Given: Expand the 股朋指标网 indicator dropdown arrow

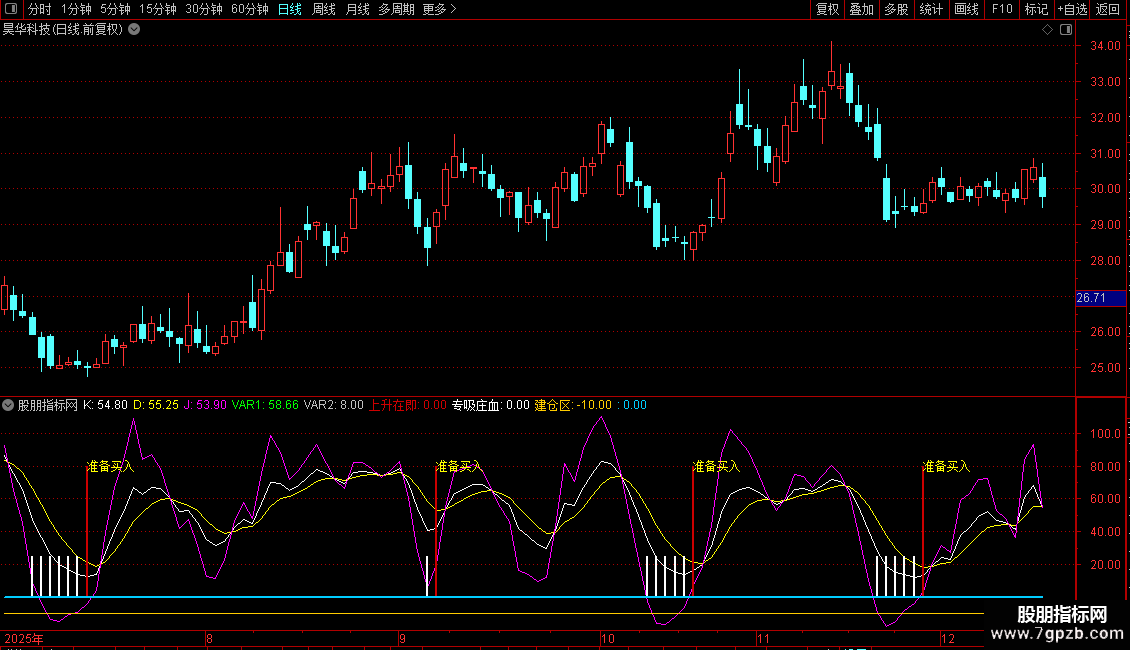Looking at the screenshot, I should point(9,406).
